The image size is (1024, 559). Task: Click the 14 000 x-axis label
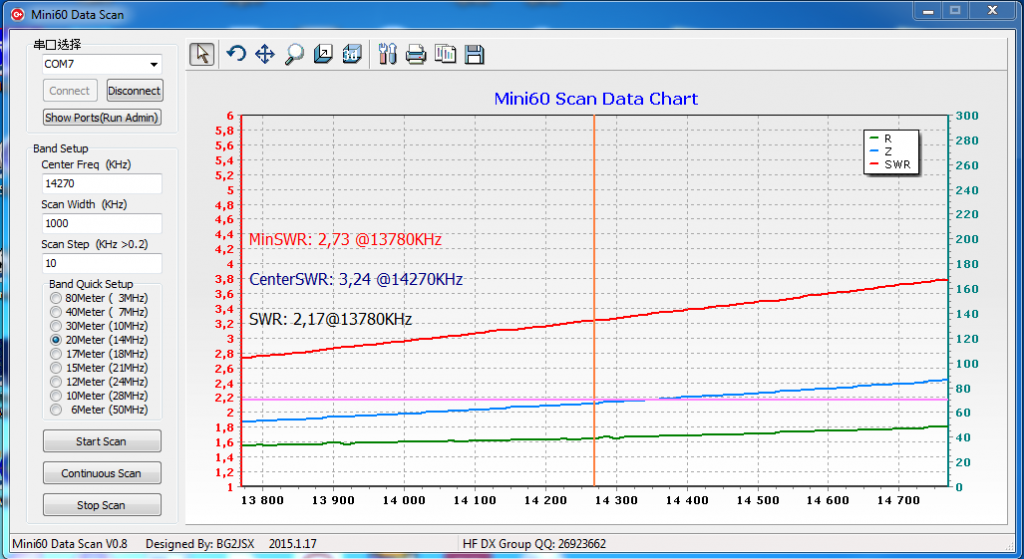pos(403,501)
